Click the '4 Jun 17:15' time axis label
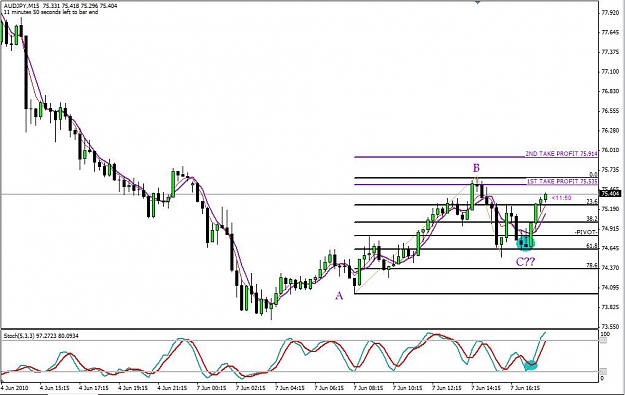 [94, 387]
